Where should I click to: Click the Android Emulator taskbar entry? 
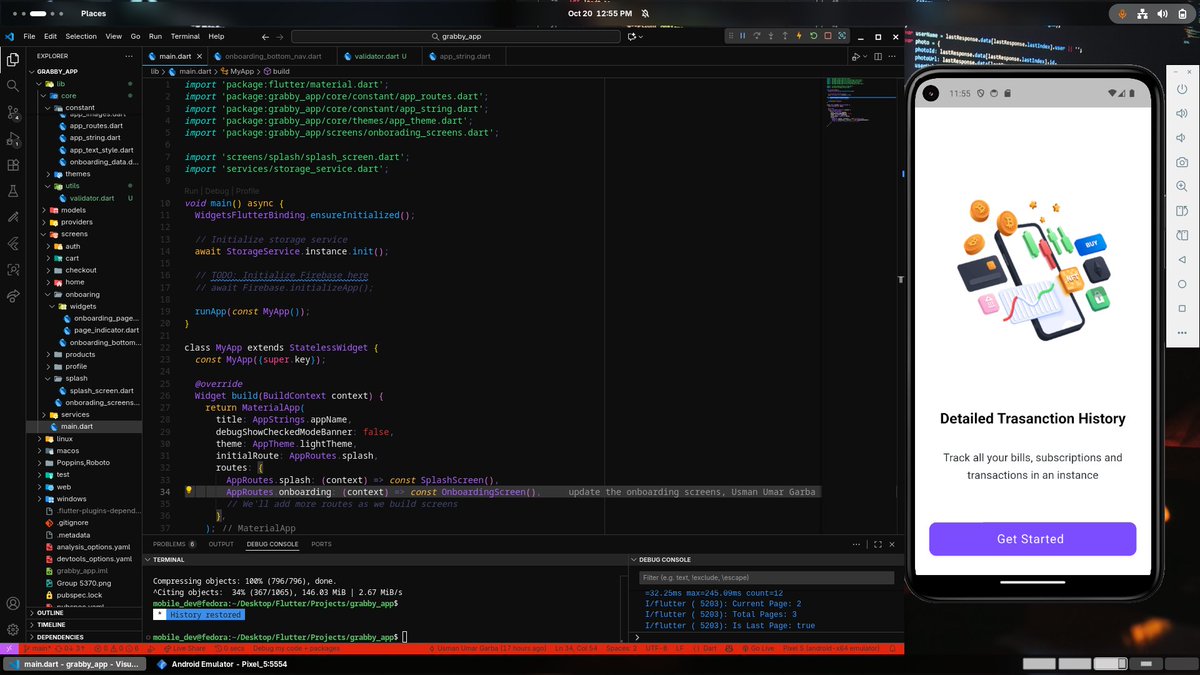[x=221, y=664]
